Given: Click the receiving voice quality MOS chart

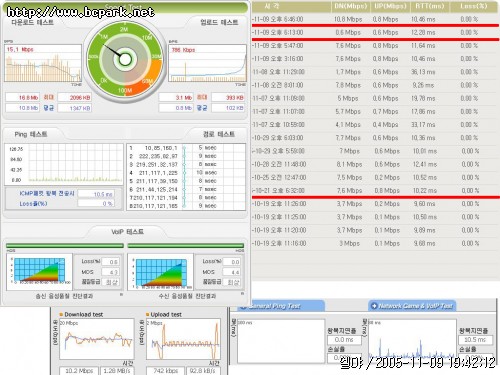Looking at the screenshot, I should click(x=161, y=271).
